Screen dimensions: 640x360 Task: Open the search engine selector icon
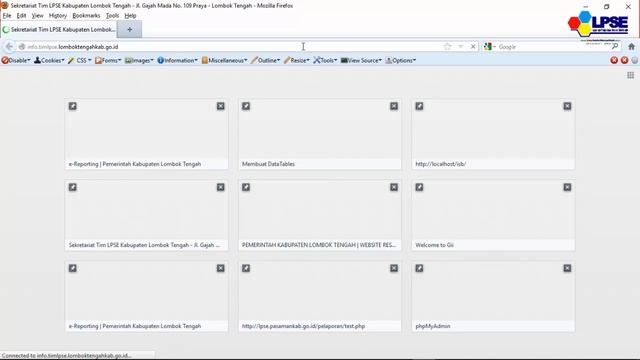click(x=489, y=47)
